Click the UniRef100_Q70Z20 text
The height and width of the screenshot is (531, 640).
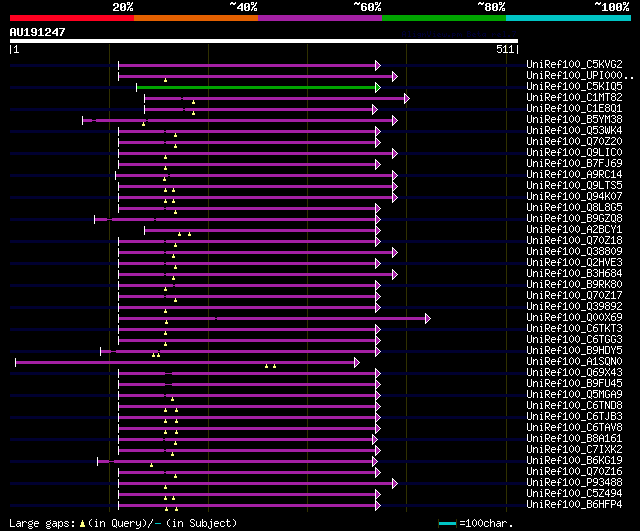[x=574, y=142]
